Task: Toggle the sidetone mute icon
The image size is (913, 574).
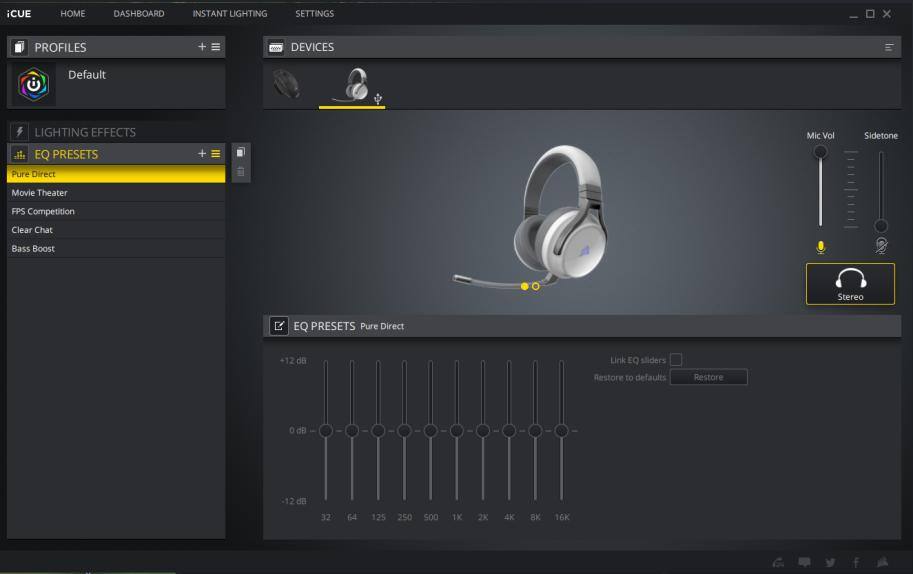Action: 881,246
